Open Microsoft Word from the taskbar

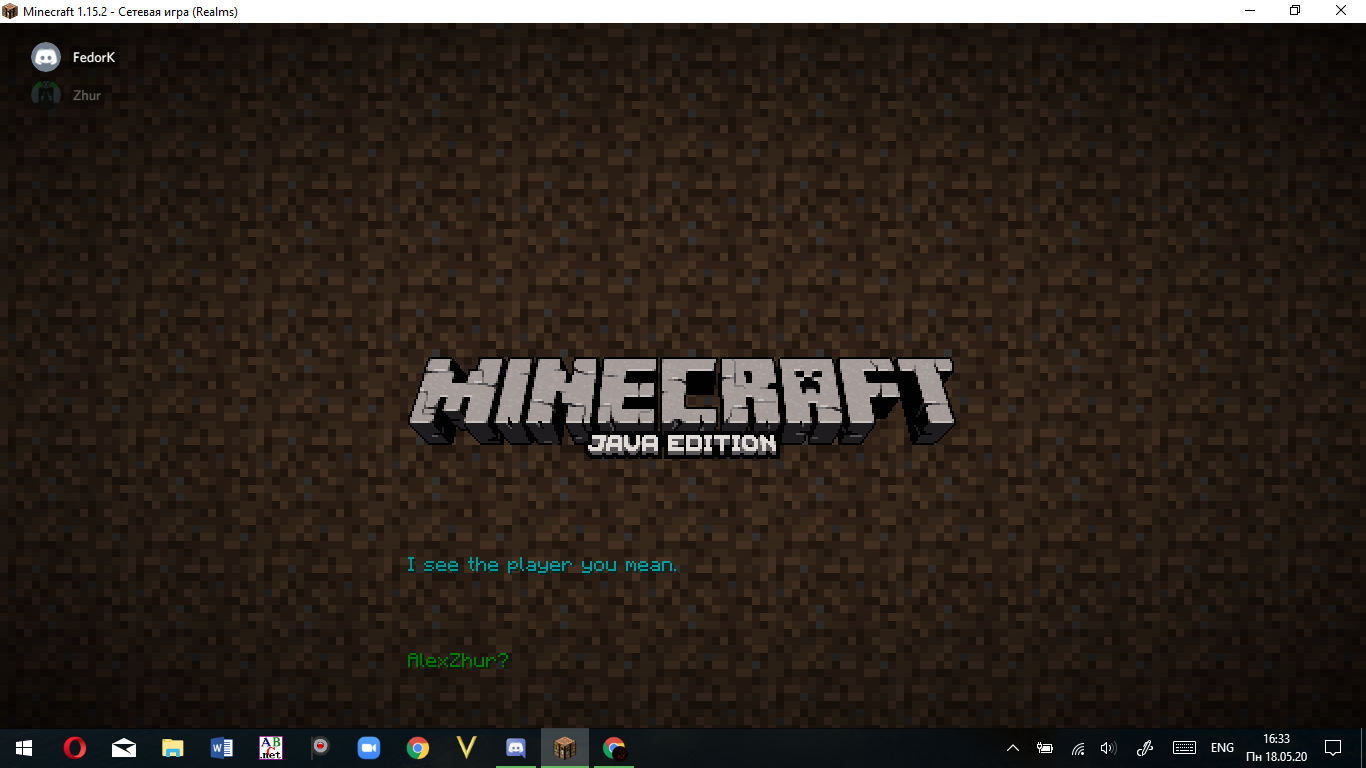pyautogui.click(x=222, y=748)
